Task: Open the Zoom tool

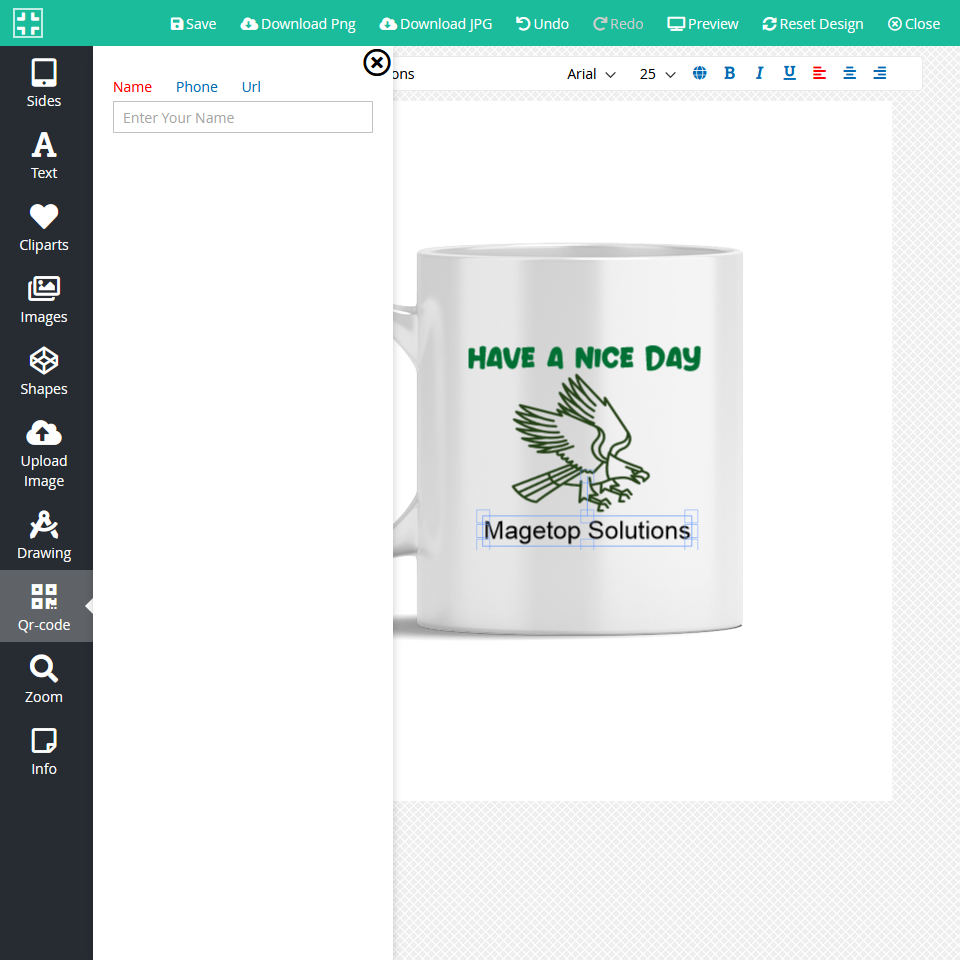Action: click(x=44, y=679)
